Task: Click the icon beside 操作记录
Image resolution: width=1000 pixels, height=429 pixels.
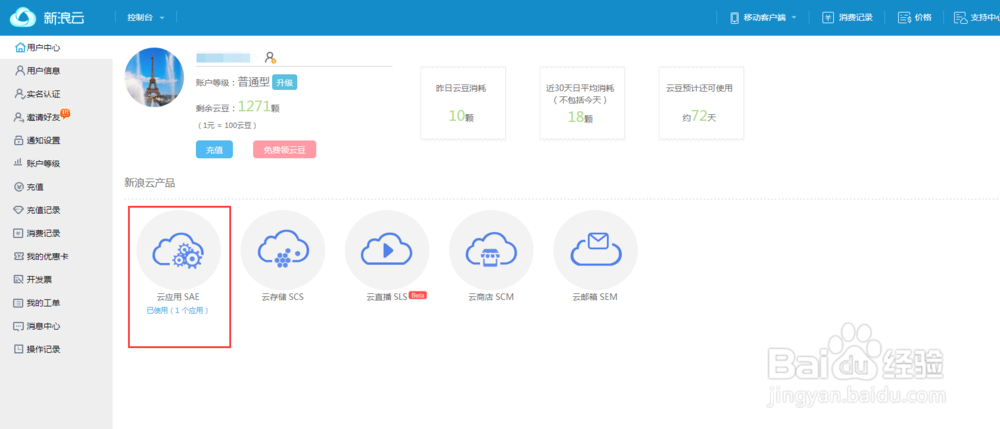Action: [x=19, y=349]
